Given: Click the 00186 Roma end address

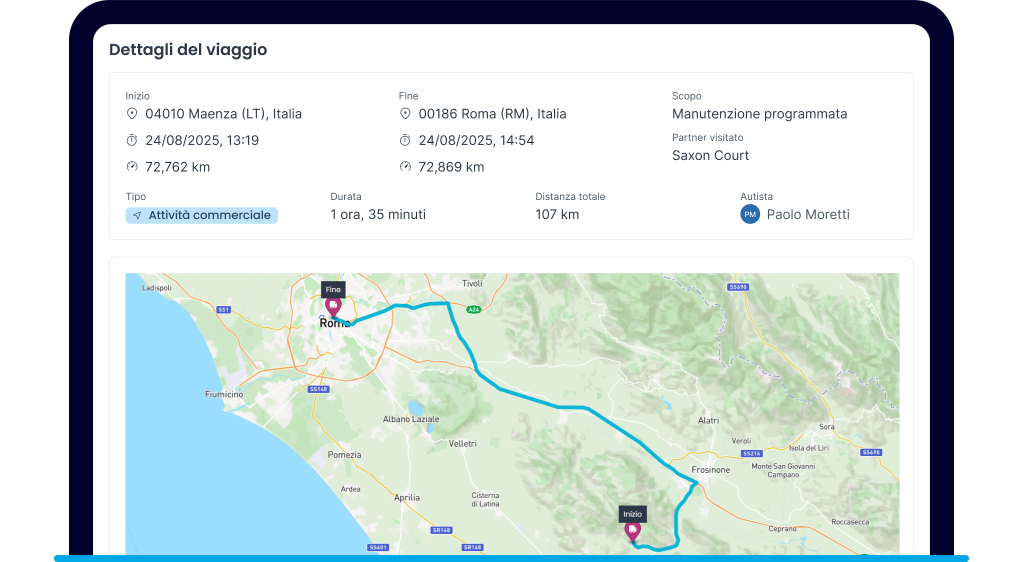Looking at the screenshot, I should coord(492,114).
